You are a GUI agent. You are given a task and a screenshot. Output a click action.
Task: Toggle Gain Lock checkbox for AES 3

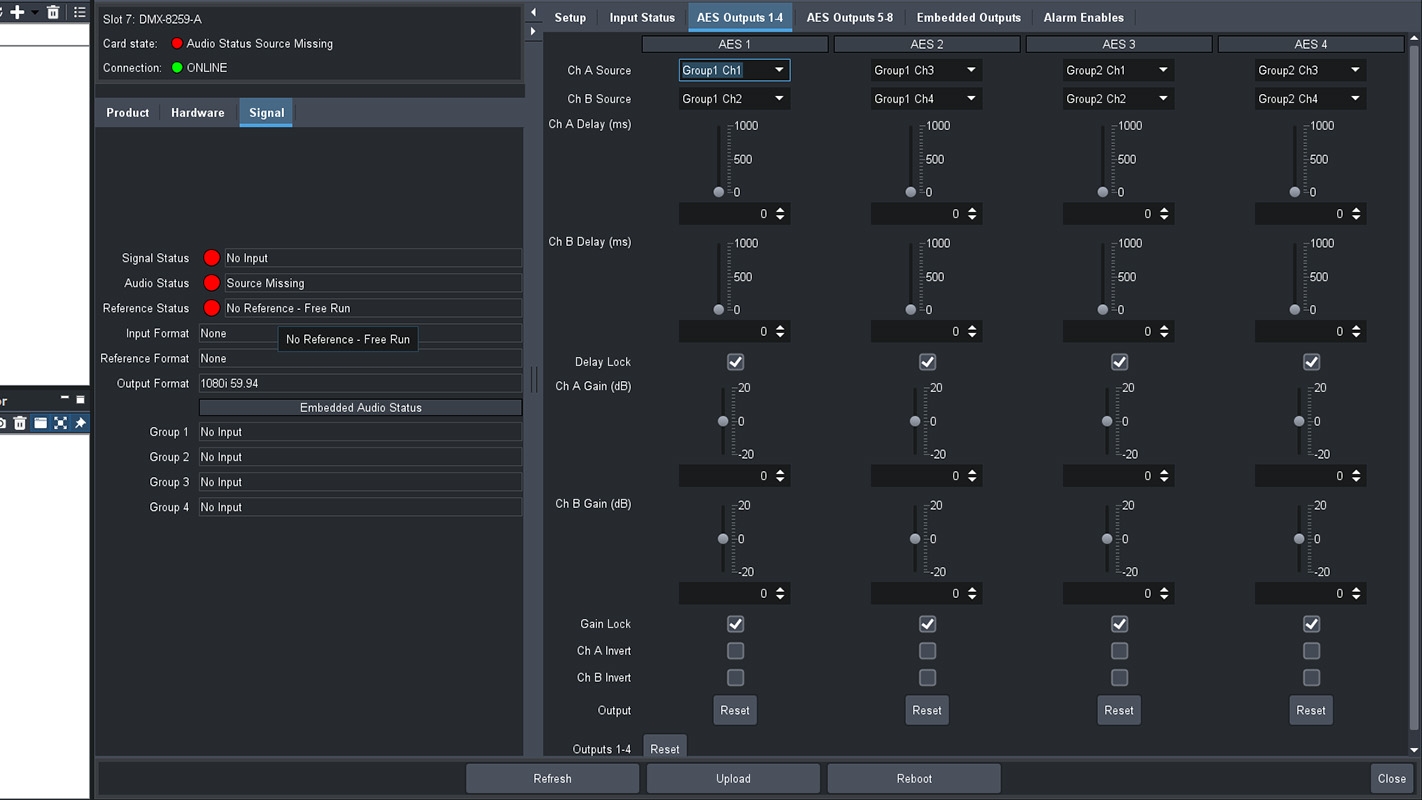[1119, 624]
